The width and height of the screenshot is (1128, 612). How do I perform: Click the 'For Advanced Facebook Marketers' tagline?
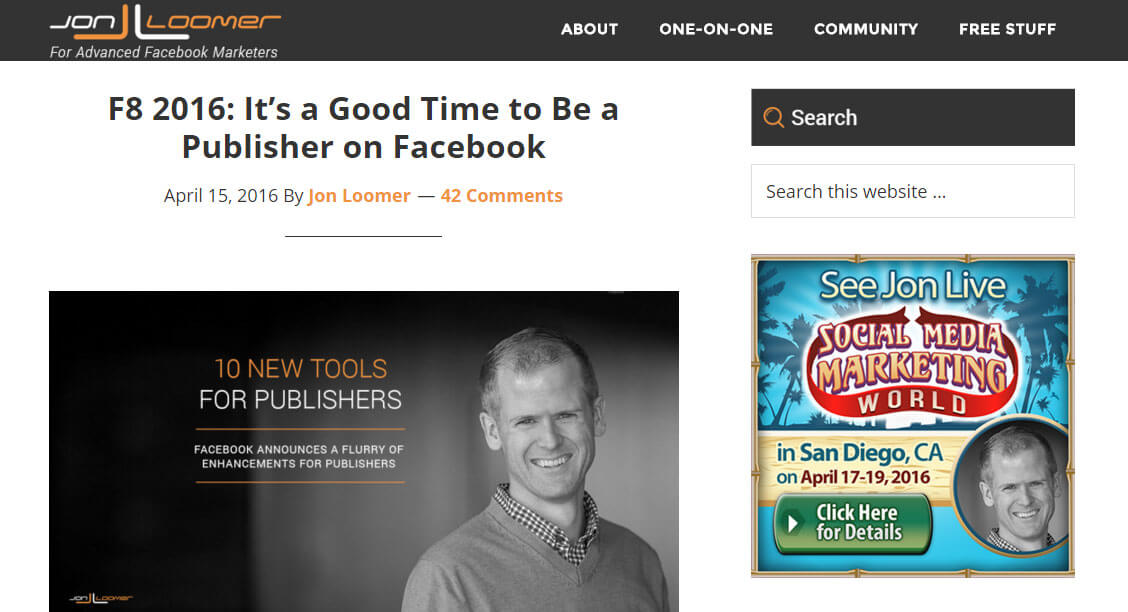(163, 52)
